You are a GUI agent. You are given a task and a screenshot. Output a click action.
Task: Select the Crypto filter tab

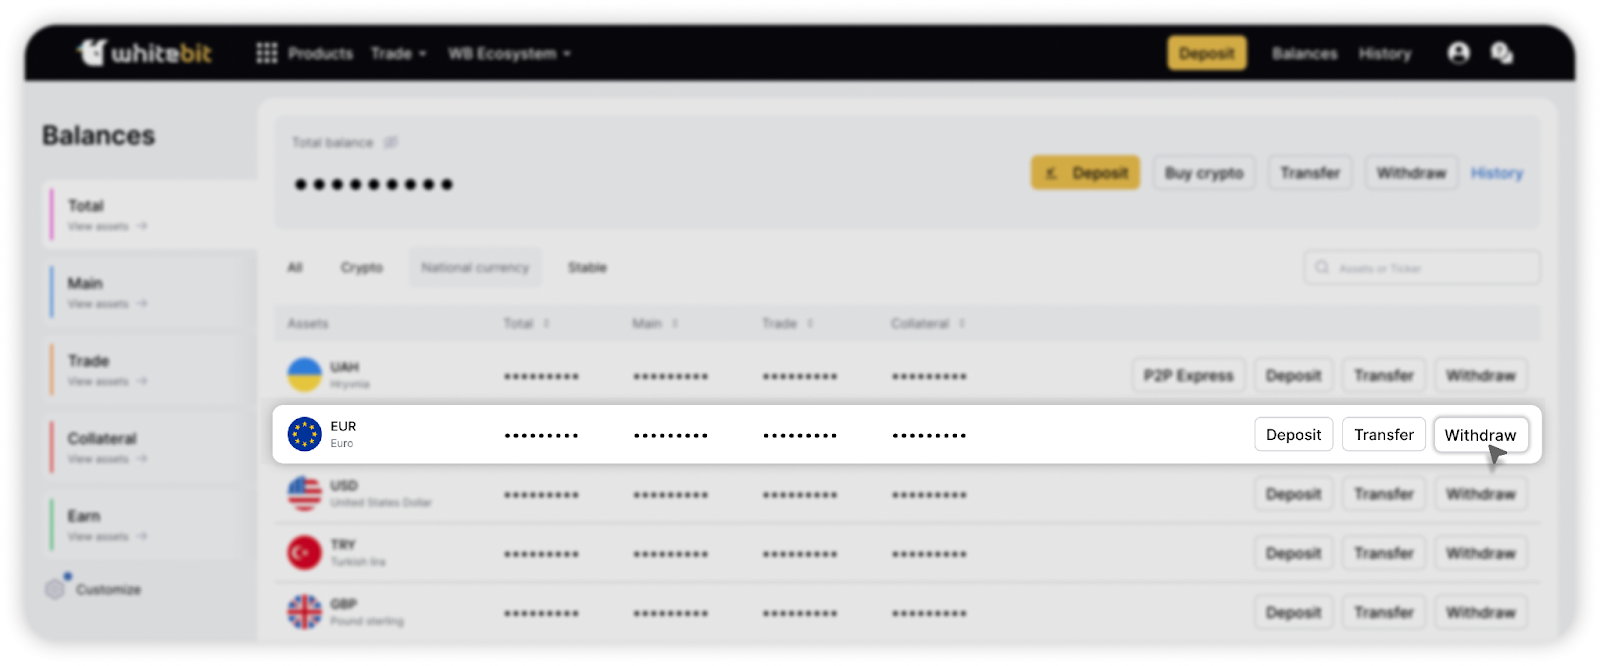click(361, 268)
